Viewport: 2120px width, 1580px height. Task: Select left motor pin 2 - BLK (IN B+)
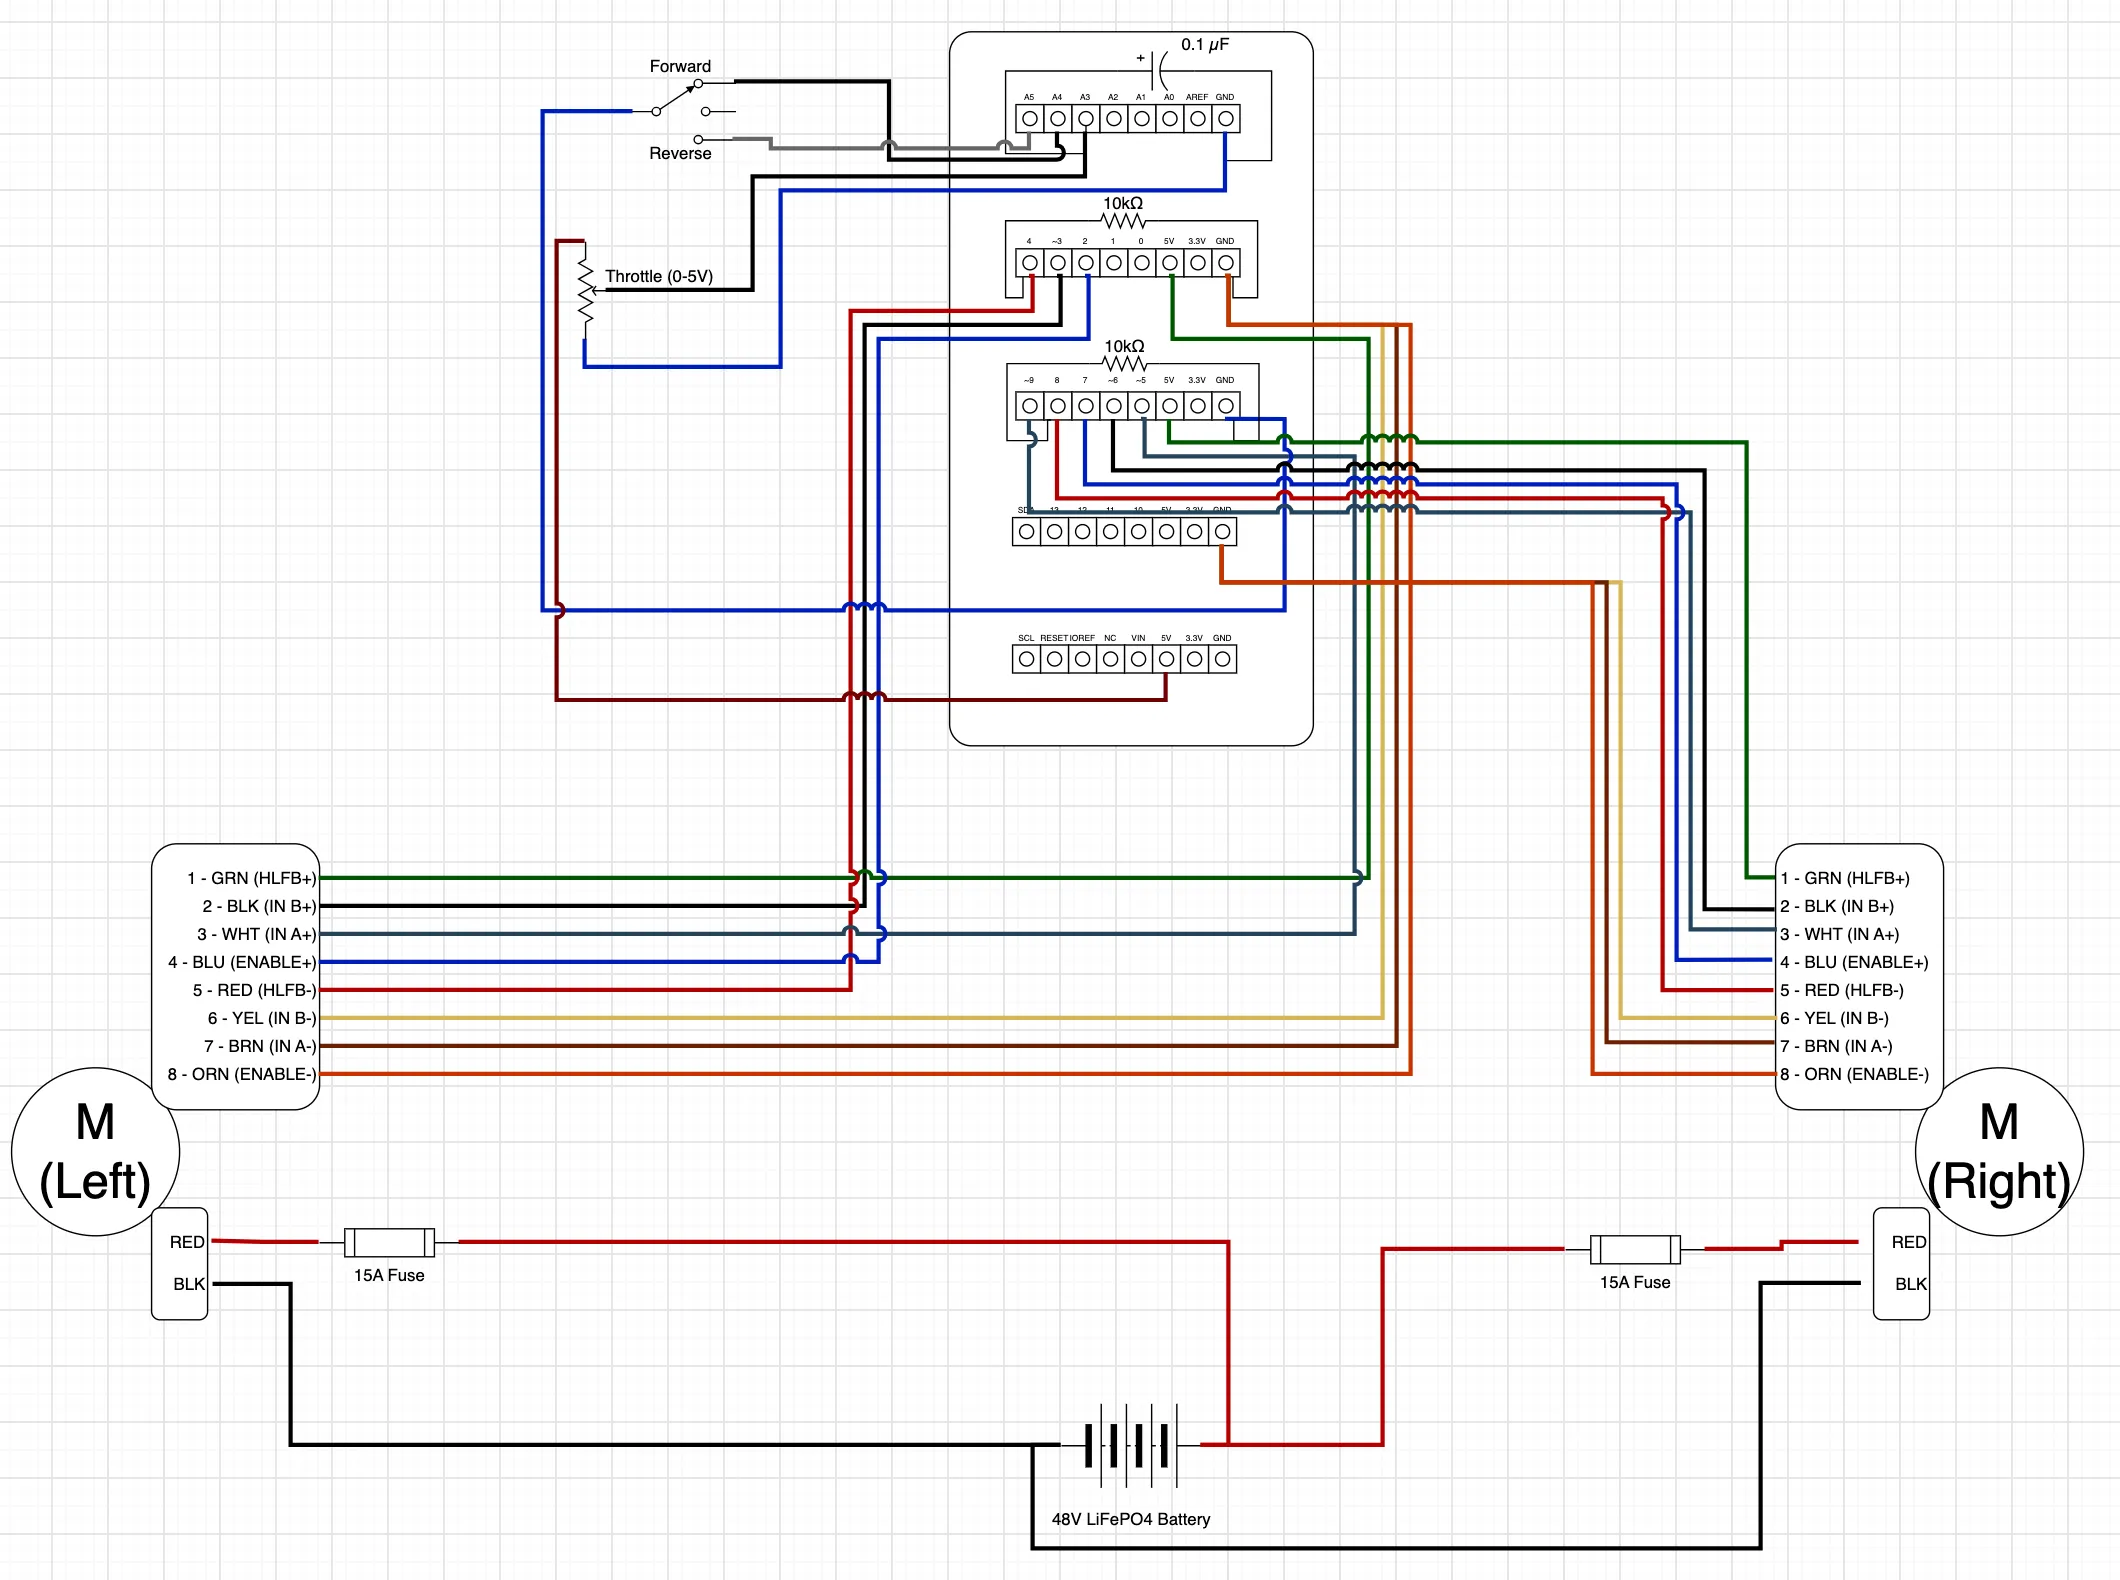click(259, 906)
